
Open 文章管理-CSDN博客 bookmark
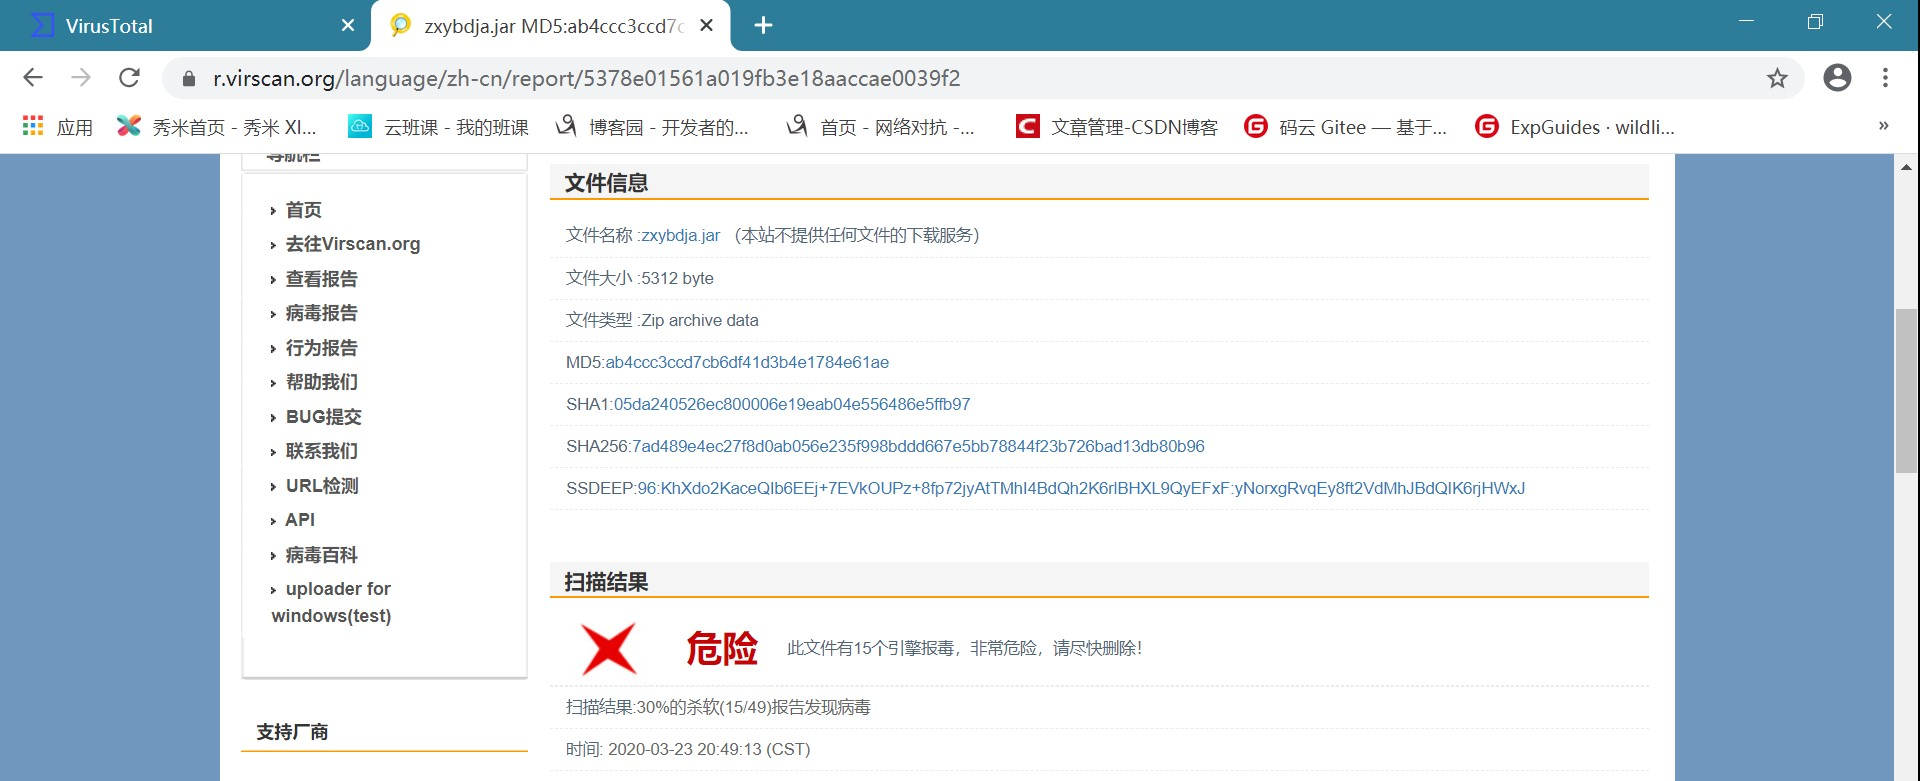(x=1117, y=127)
